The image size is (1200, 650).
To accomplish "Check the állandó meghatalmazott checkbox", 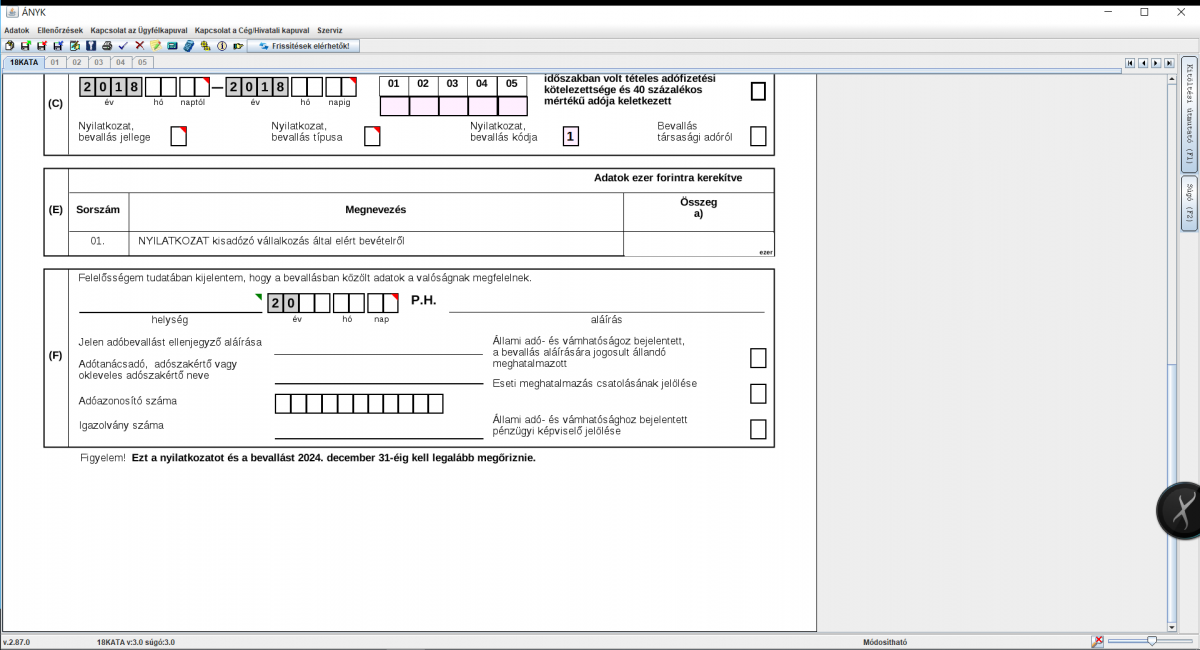I will (758, 358).
